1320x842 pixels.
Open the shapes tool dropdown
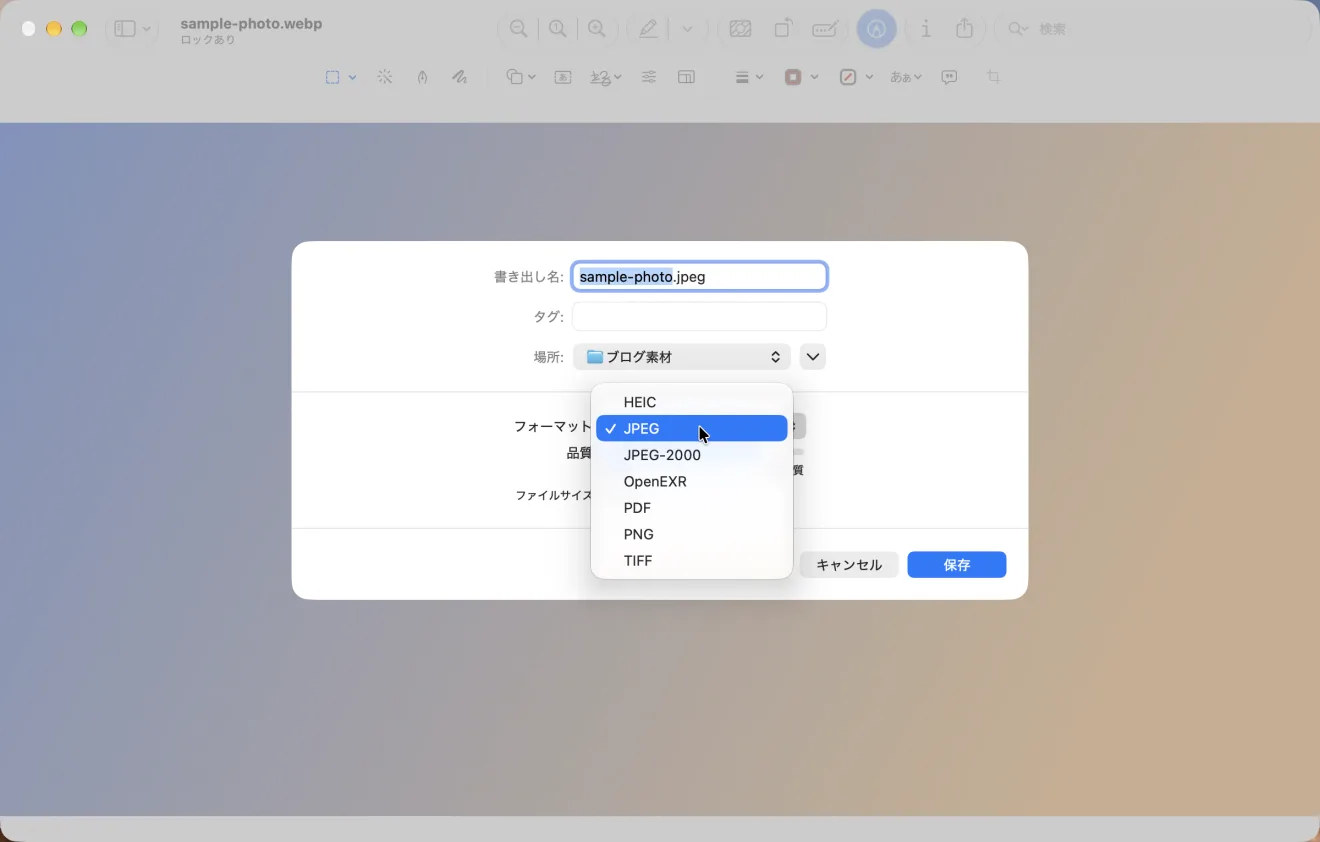(520, 77)
